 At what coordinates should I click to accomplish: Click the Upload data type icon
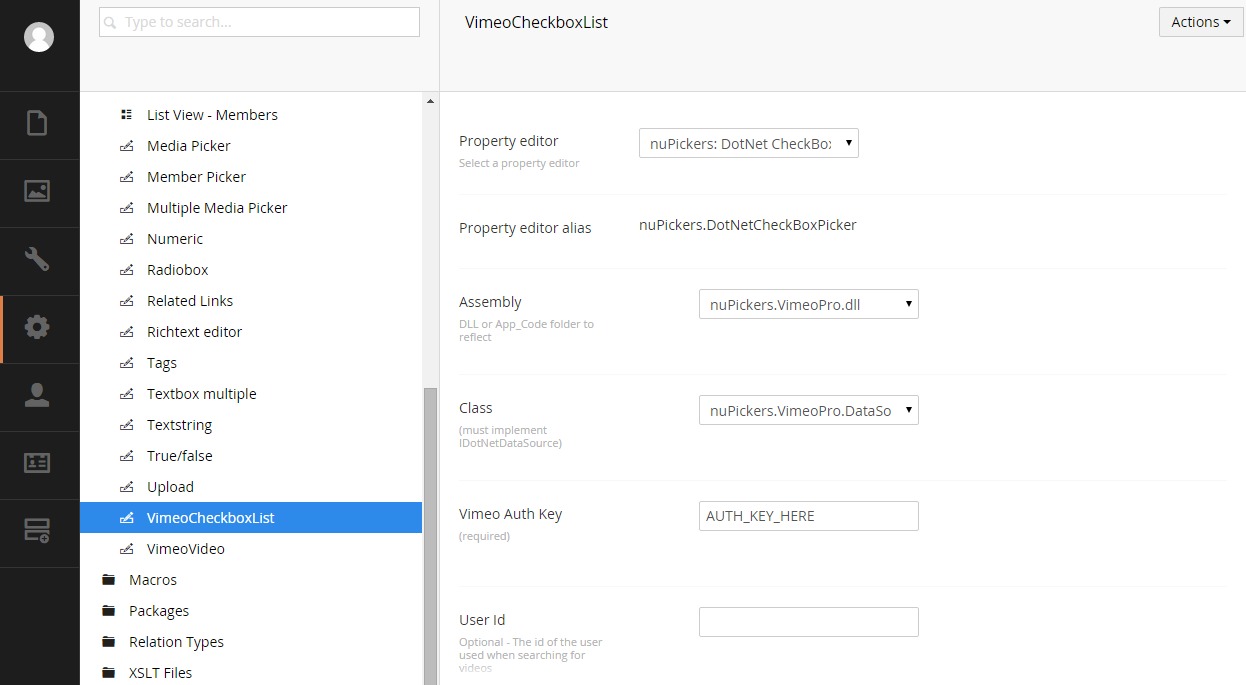126,487
